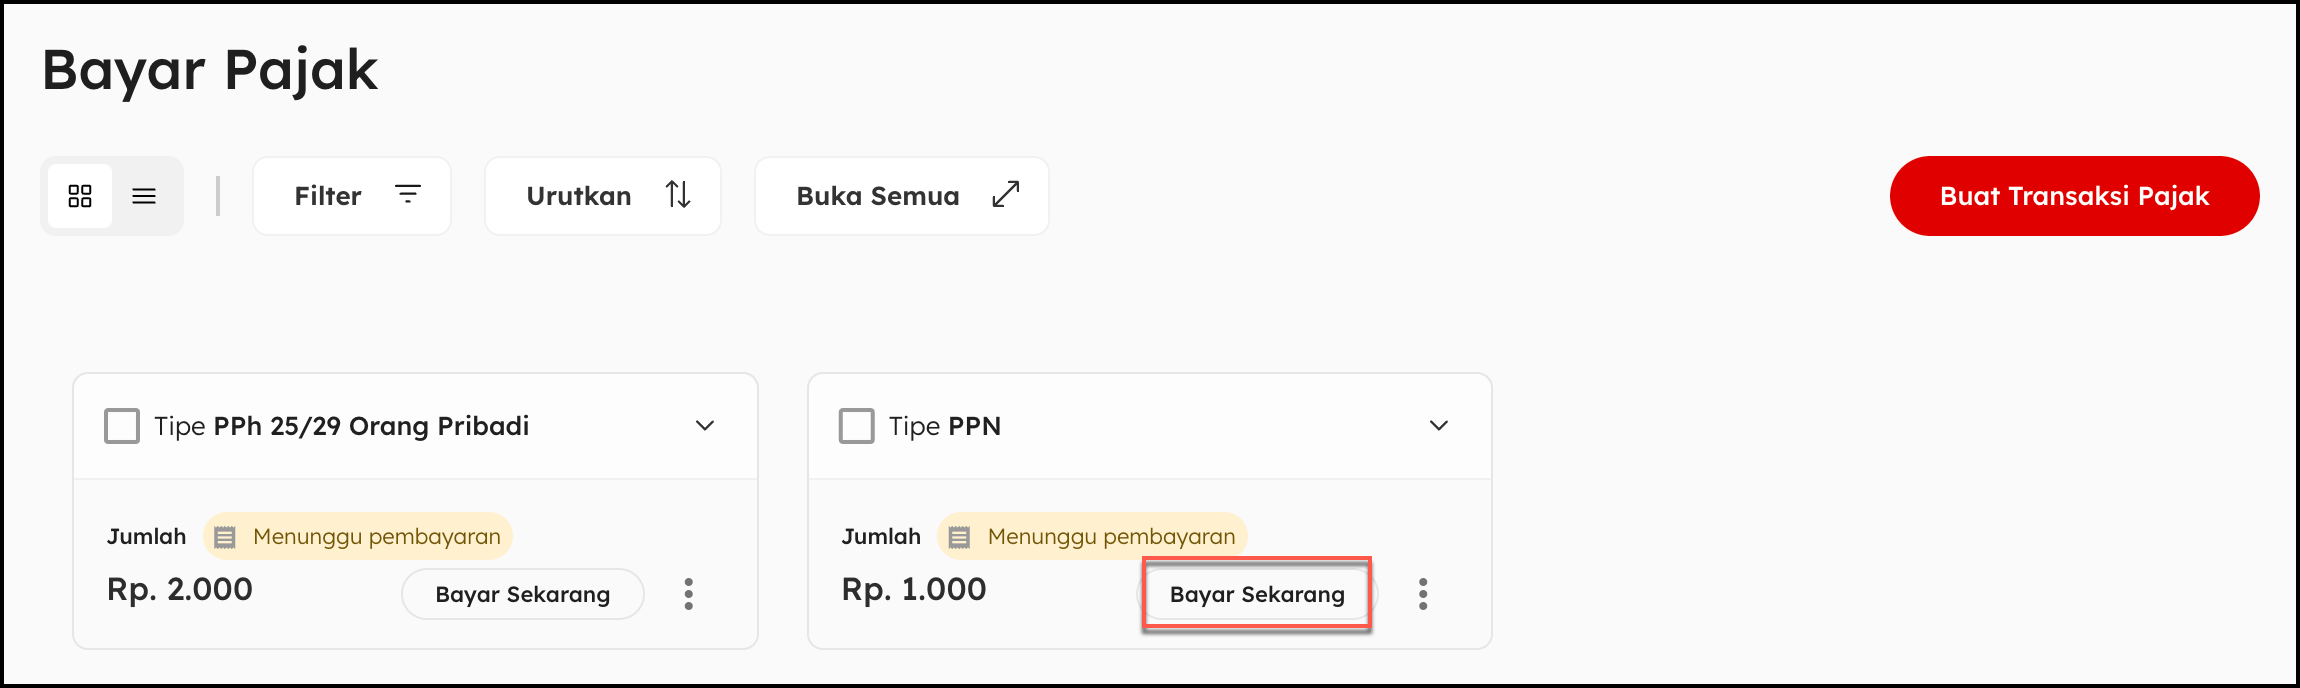
Task: Check the Tipe PPh 25/29 Orang Pribadi checkbox
Action: [122, 426]
